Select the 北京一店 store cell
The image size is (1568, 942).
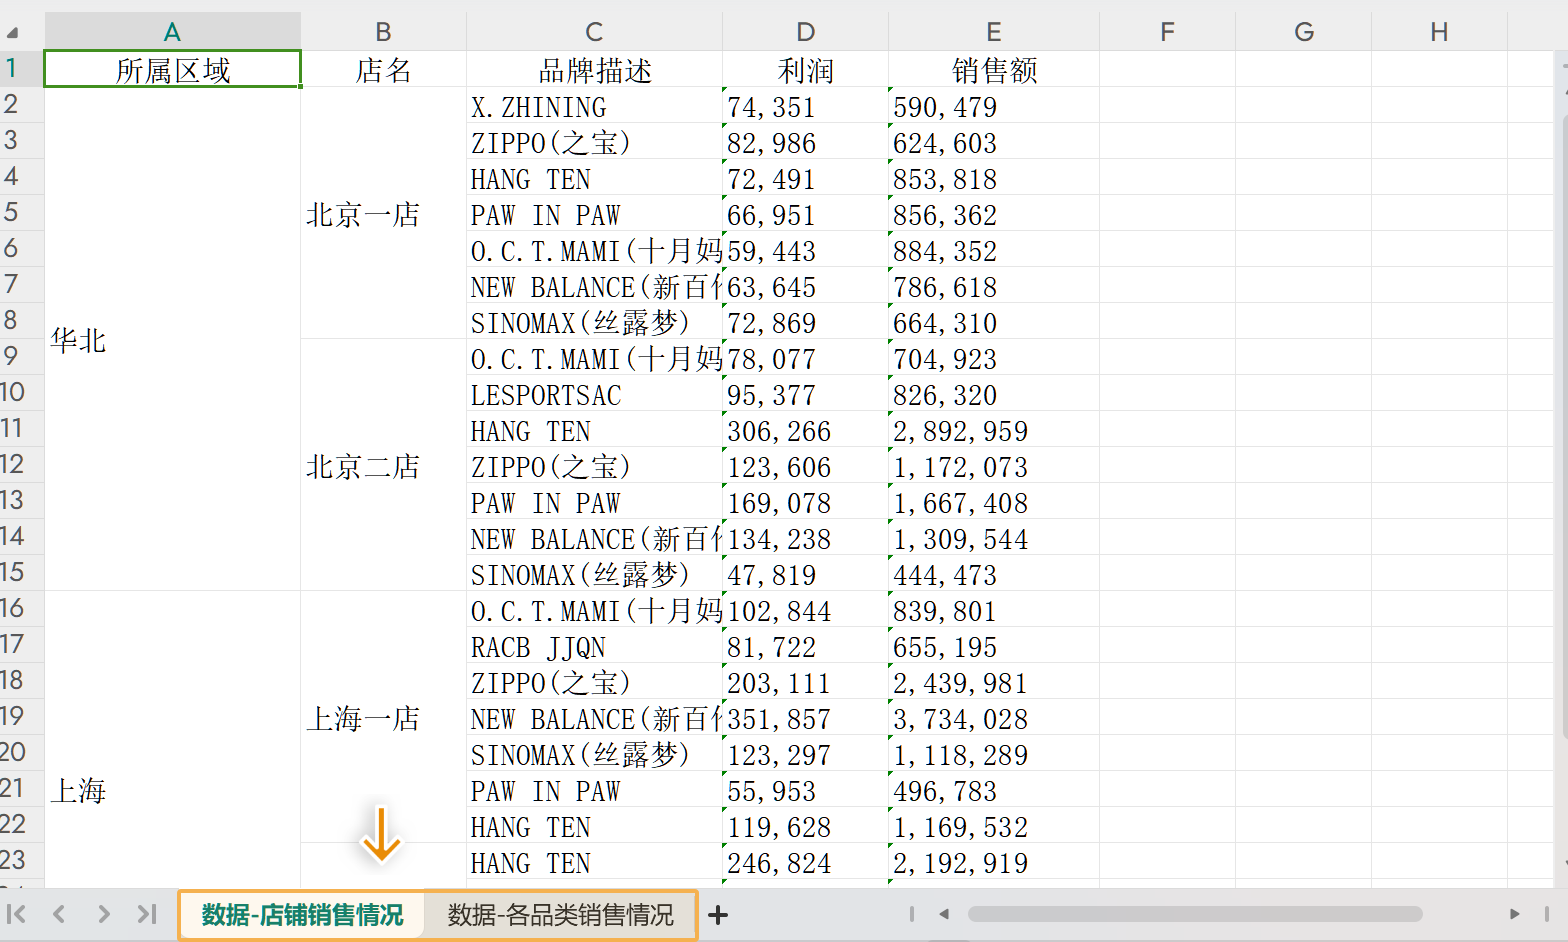point(383,213)
